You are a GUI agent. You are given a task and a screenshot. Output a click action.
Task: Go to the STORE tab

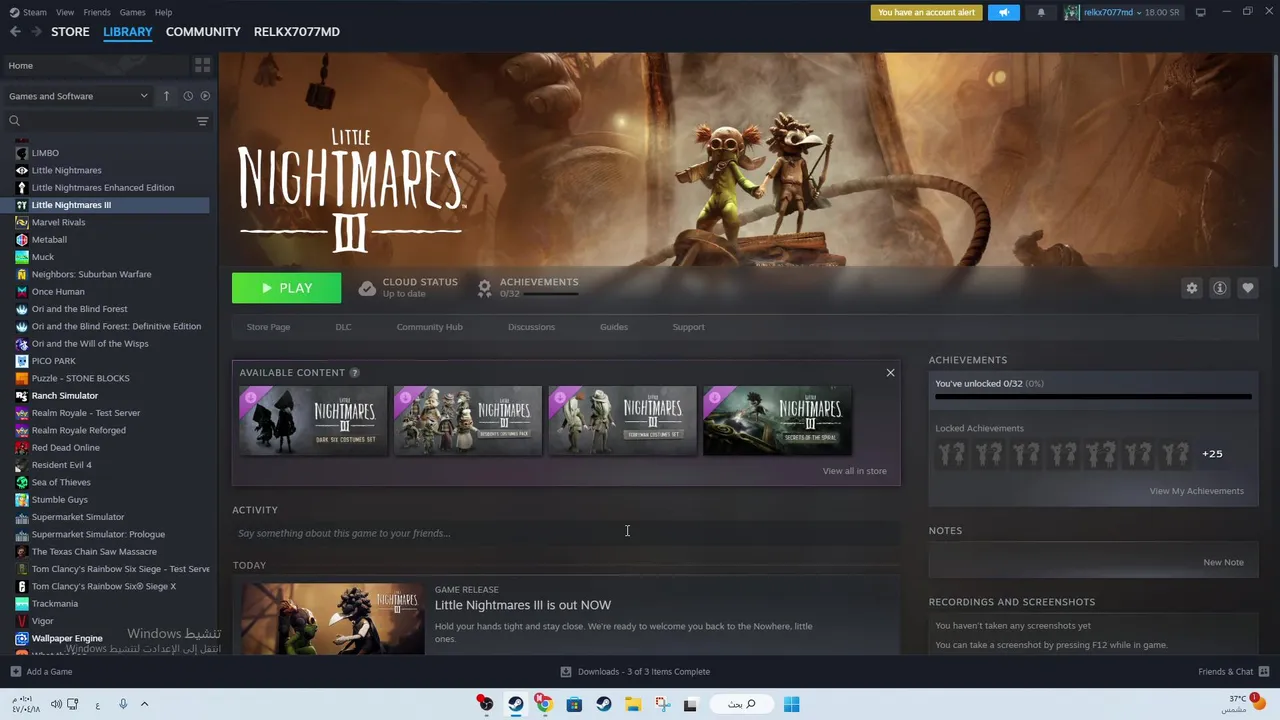[x=70, y=32]
